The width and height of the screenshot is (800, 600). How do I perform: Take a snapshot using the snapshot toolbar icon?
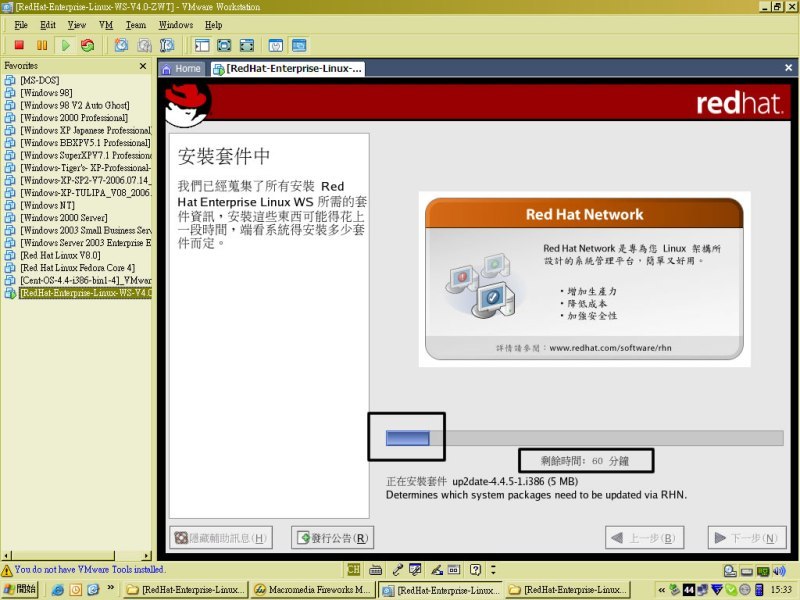[x=121, y=45]
